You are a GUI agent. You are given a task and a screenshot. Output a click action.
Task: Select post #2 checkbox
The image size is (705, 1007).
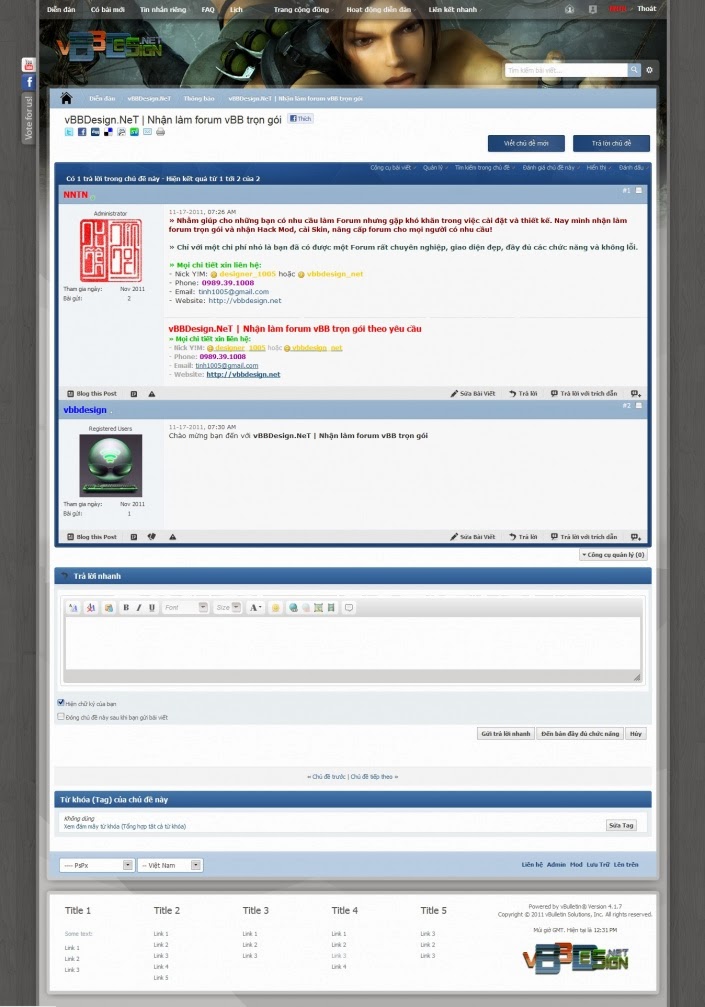(638, 406)
